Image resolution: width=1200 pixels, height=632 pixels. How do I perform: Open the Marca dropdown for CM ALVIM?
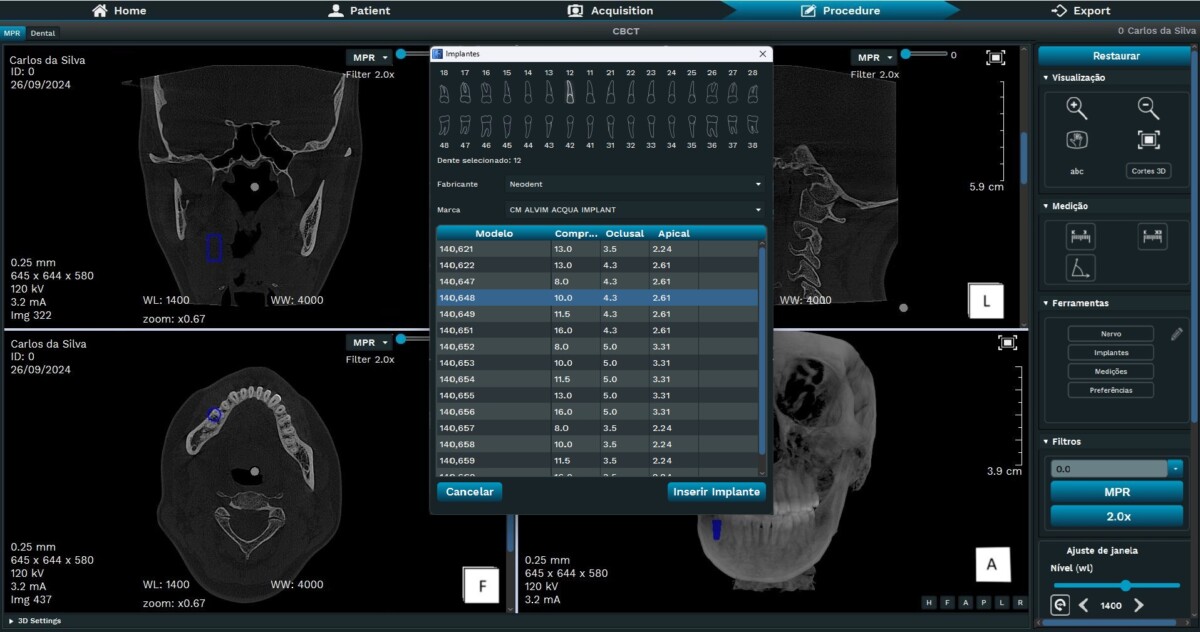pos(635,210)
